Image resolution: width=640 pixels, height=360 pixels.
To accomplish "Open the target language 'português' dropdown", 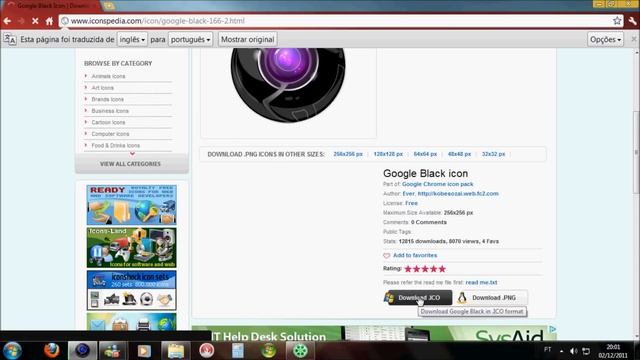I will 191,40.
